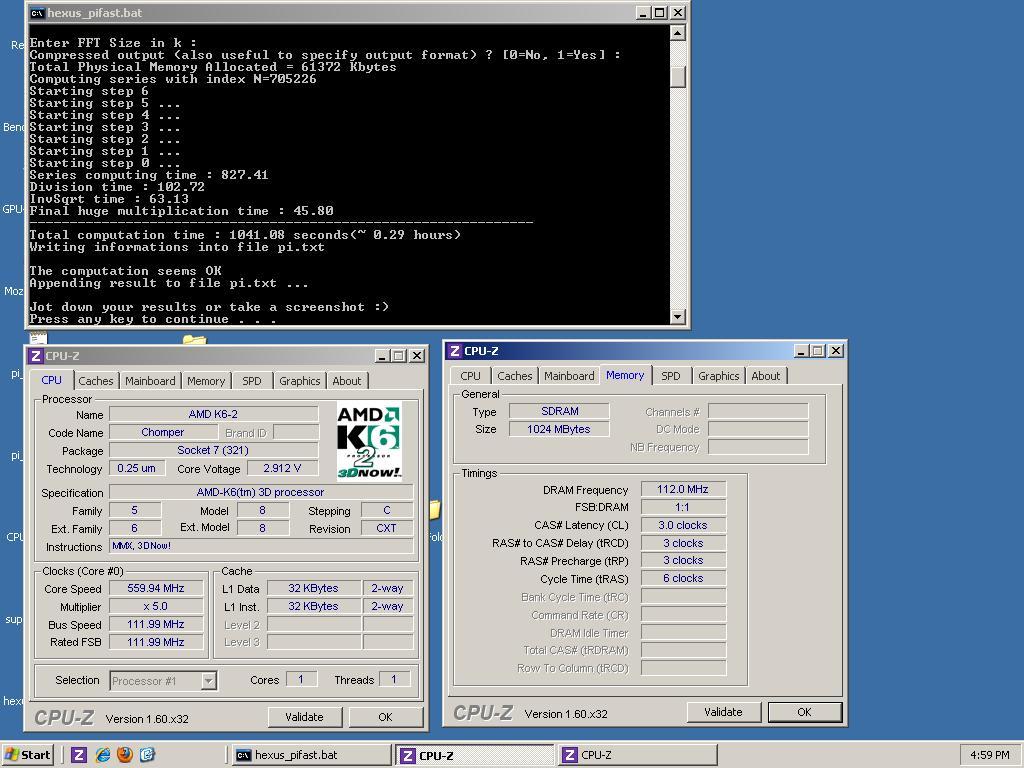Switch to hexus_pifast.bat taskbar button
The width and height of the screenshot is (1024, 768).
310,755
